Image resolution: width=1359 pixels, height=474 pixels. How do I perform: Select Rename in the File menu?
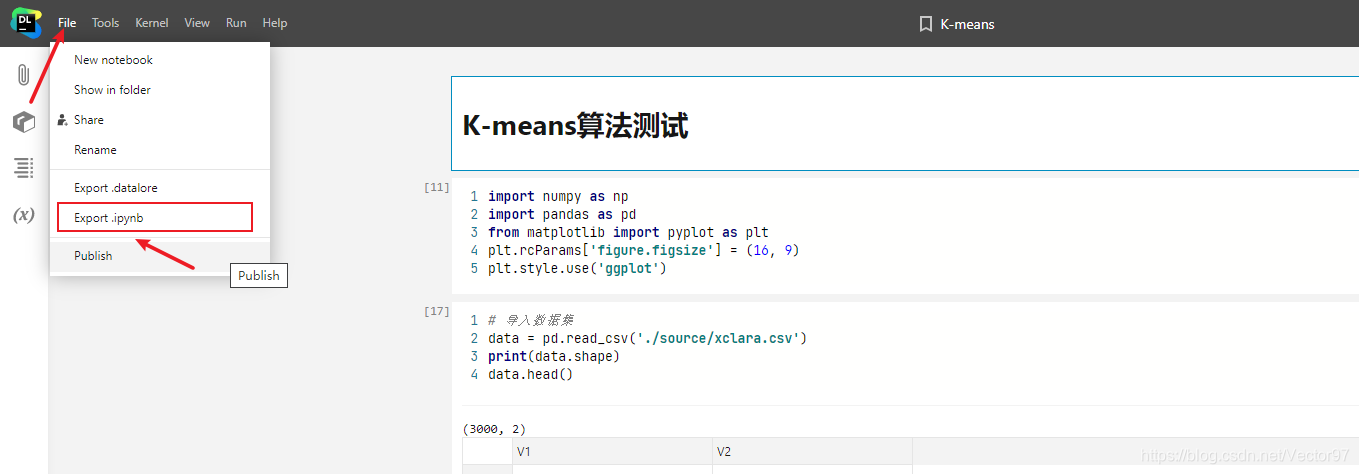(x=160, y=150)
